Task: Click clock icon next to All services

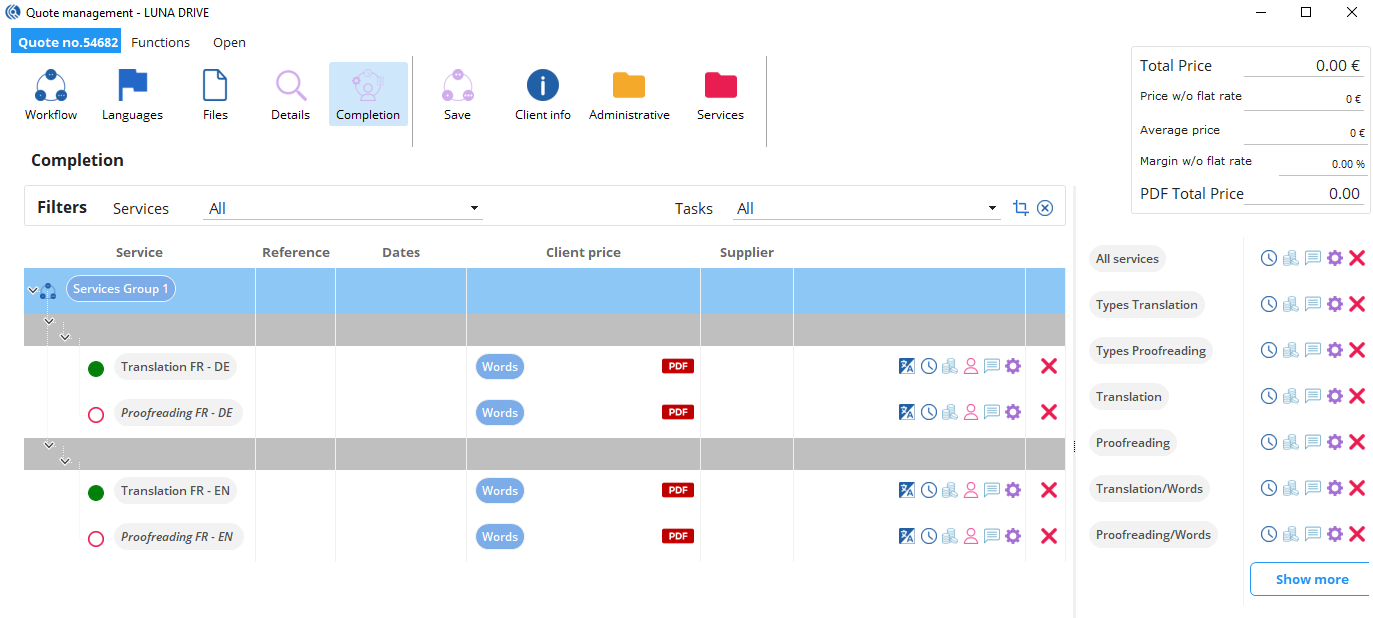Action: pos(1268,258)
